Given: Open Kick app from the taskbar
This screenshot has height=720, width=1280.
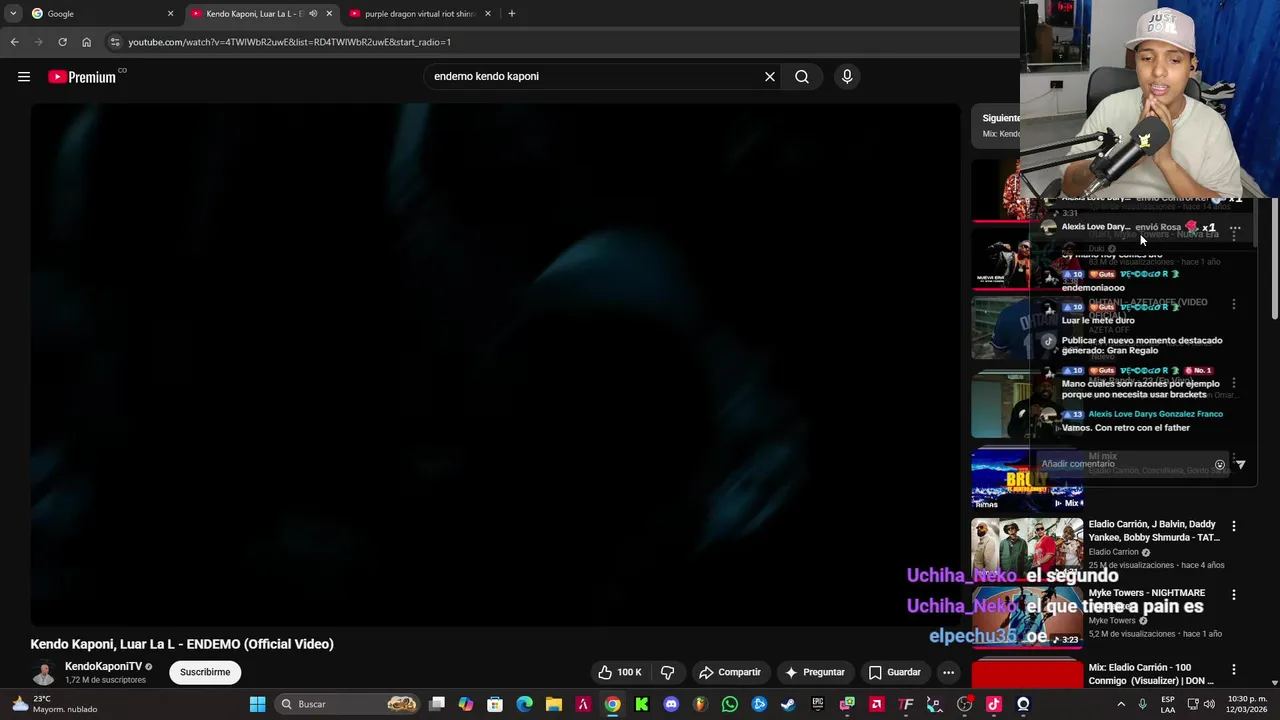Looking at the screenshot, I should pyautogui.click(x=642, y=704).
